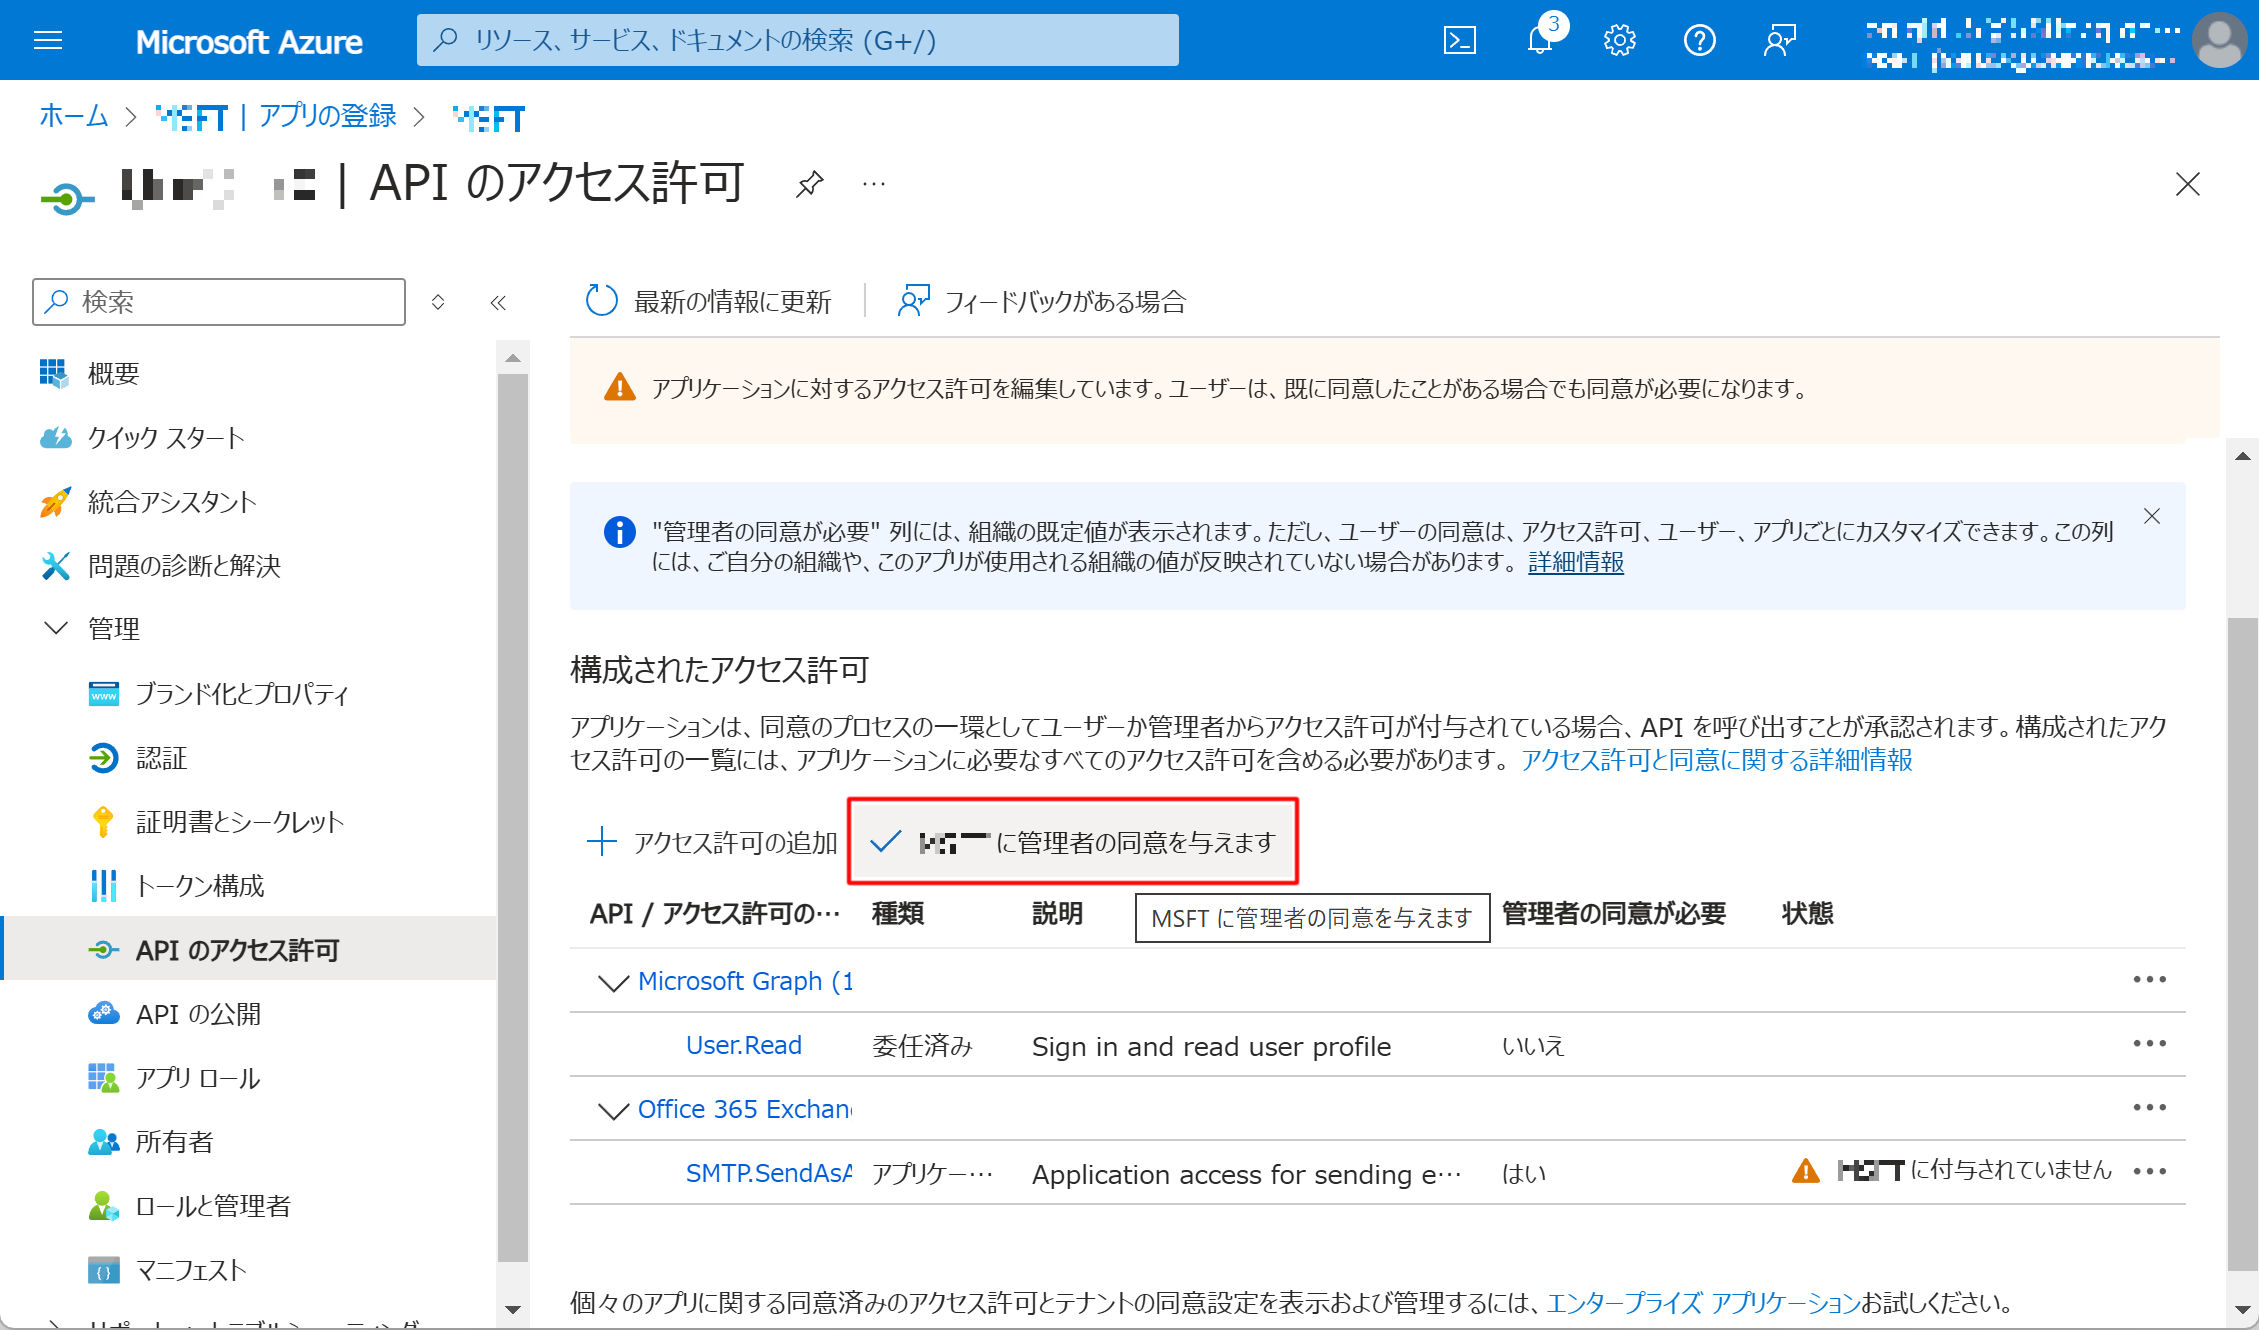Collapse the Office 365 Exchange Online group
This screenshot has height=1330, width=2259.
tap(612, 1110)
